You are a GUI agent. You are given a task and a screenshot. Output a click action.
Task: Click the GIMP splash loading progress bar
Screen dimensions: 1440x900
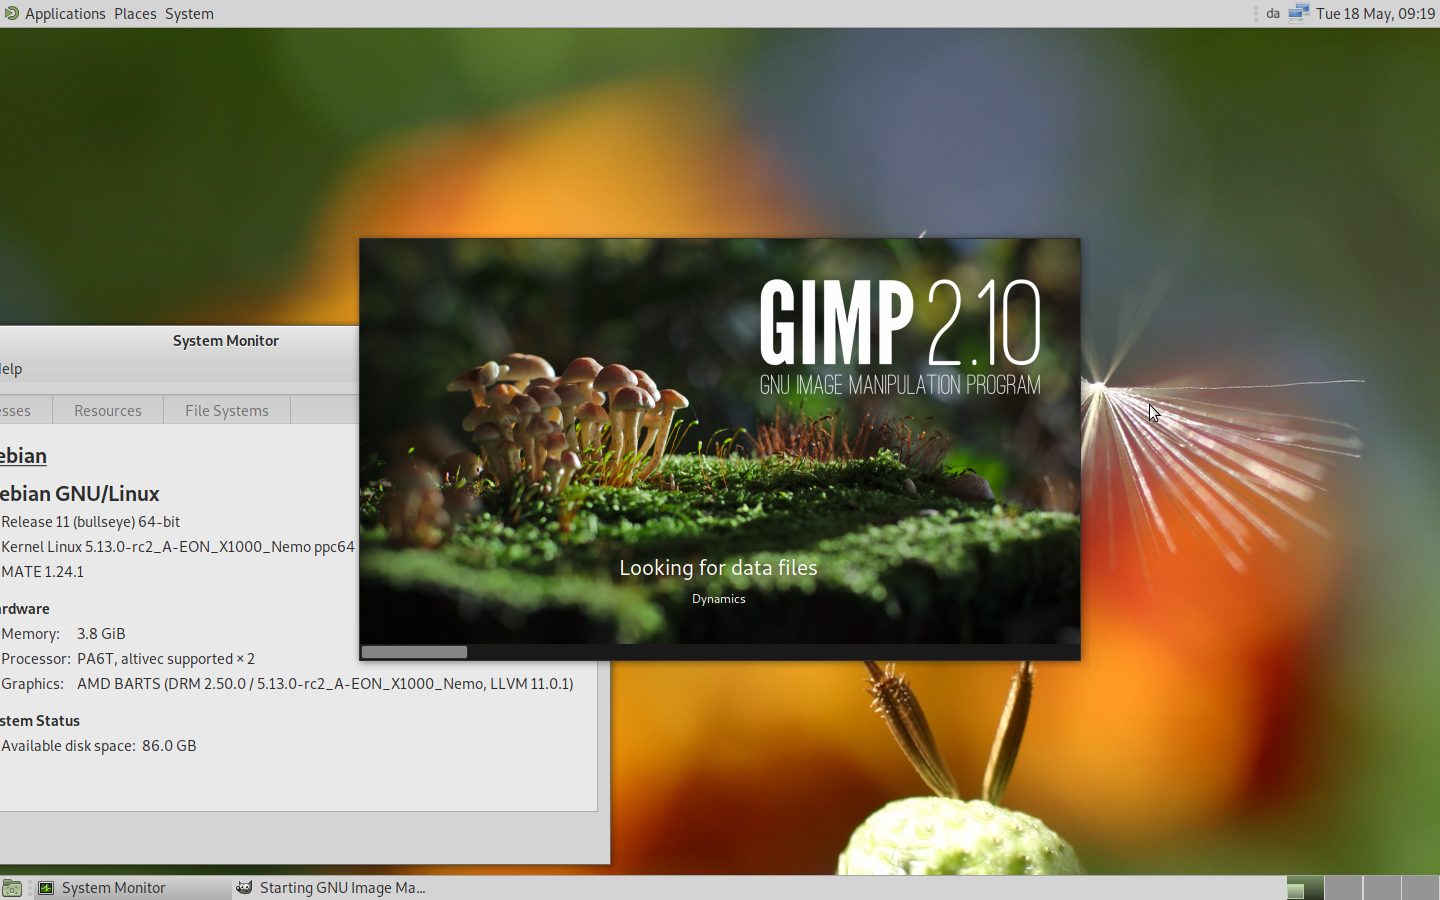[x=720, y=652]
